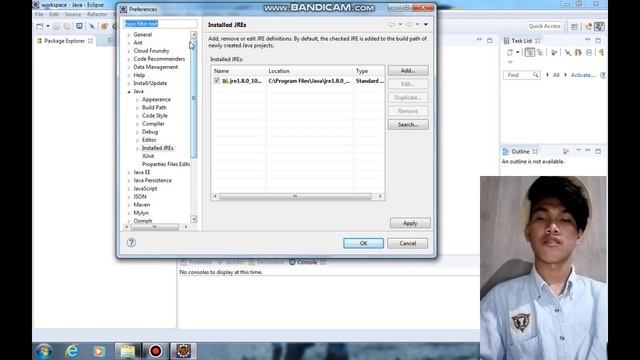
Task: Click the Quick Access field
Action: click(544, 26)
